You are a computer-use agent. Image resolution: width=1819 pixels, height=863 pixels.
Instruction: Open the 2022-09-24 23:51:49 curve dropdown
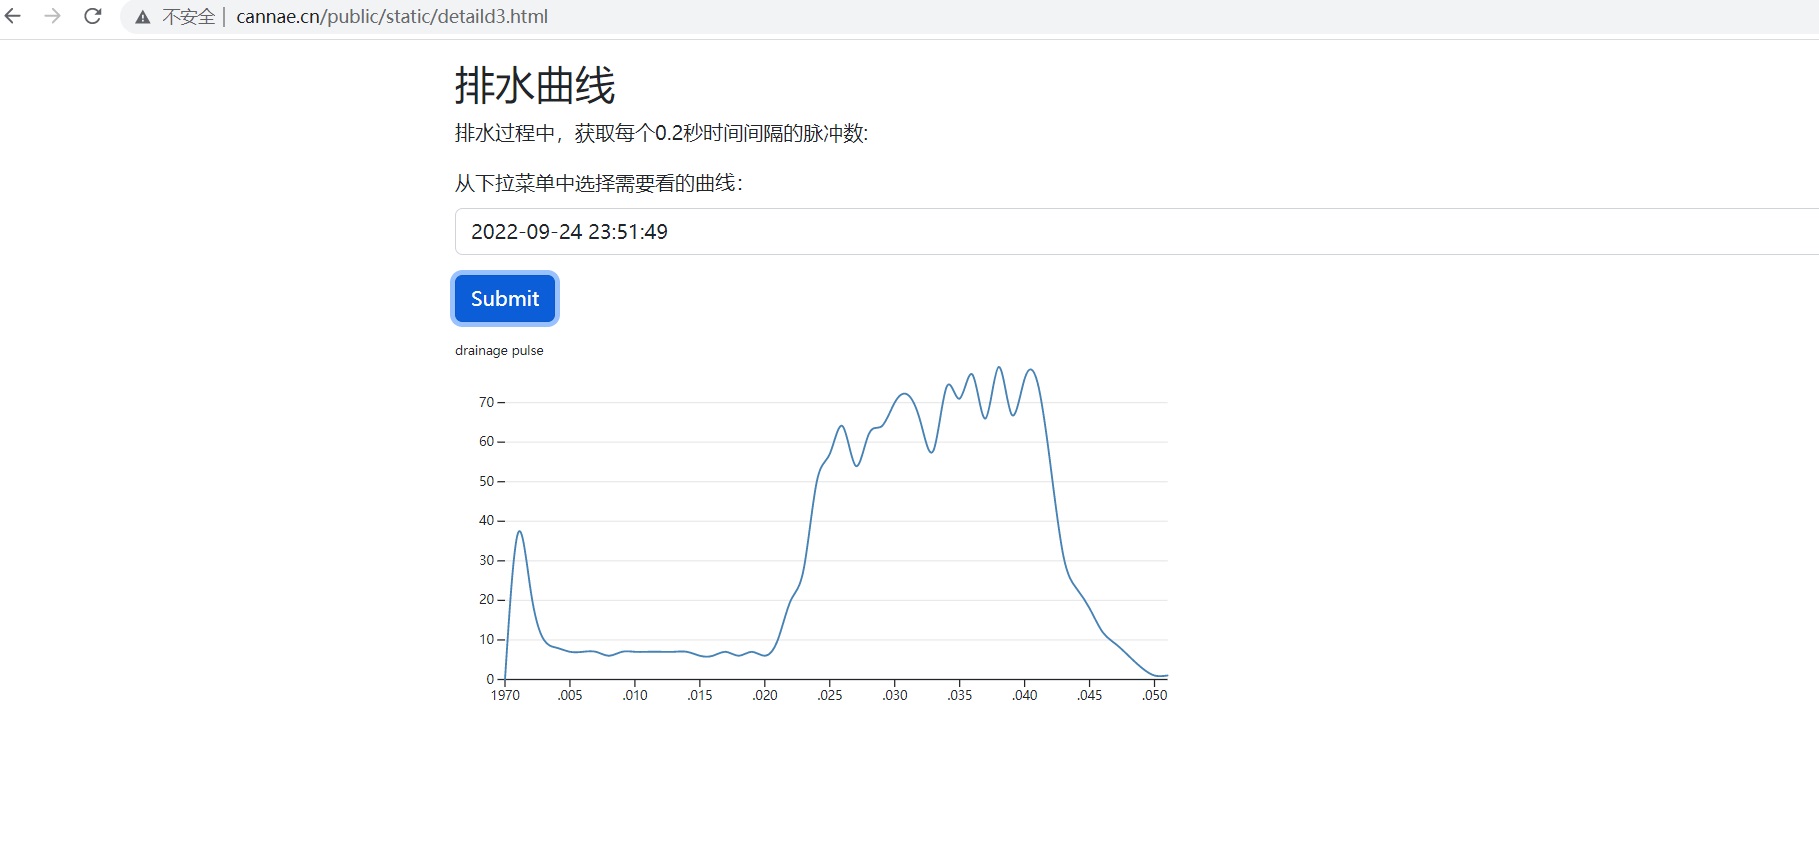[1137, 232]
